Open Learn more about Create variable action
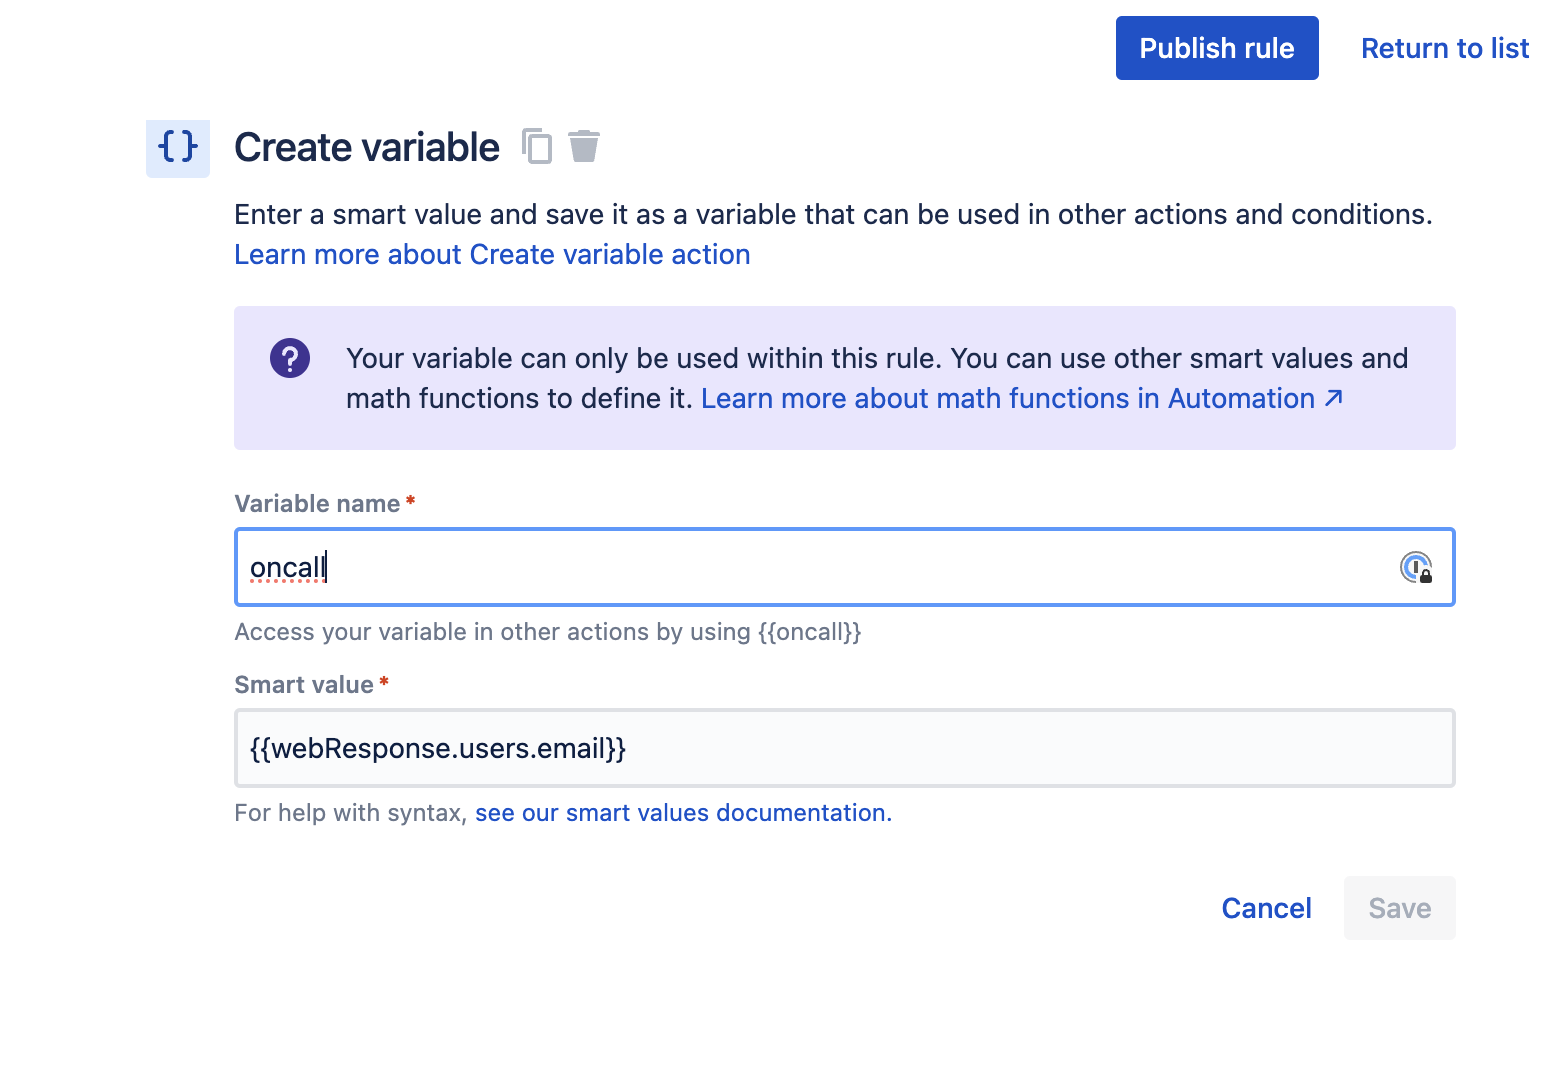 coord(492,254)
